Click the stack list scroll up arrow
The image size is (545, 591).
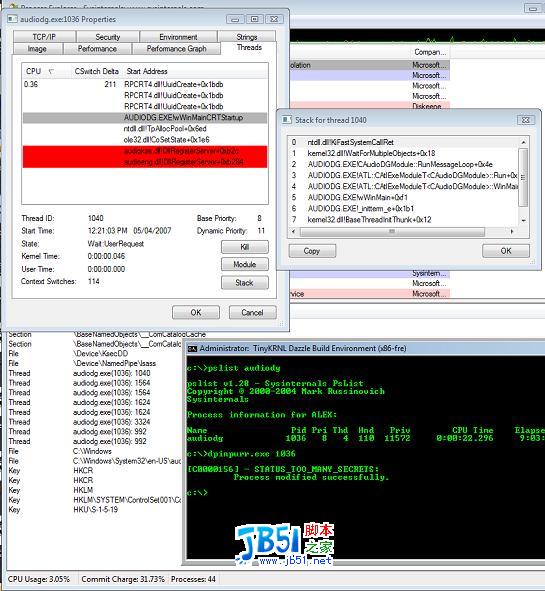pos(524,142)
